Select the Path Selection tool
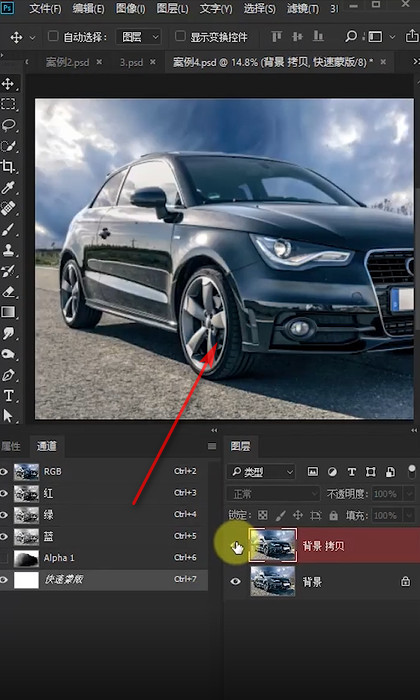Screen dimensions: 420x700 click(8, 416)
